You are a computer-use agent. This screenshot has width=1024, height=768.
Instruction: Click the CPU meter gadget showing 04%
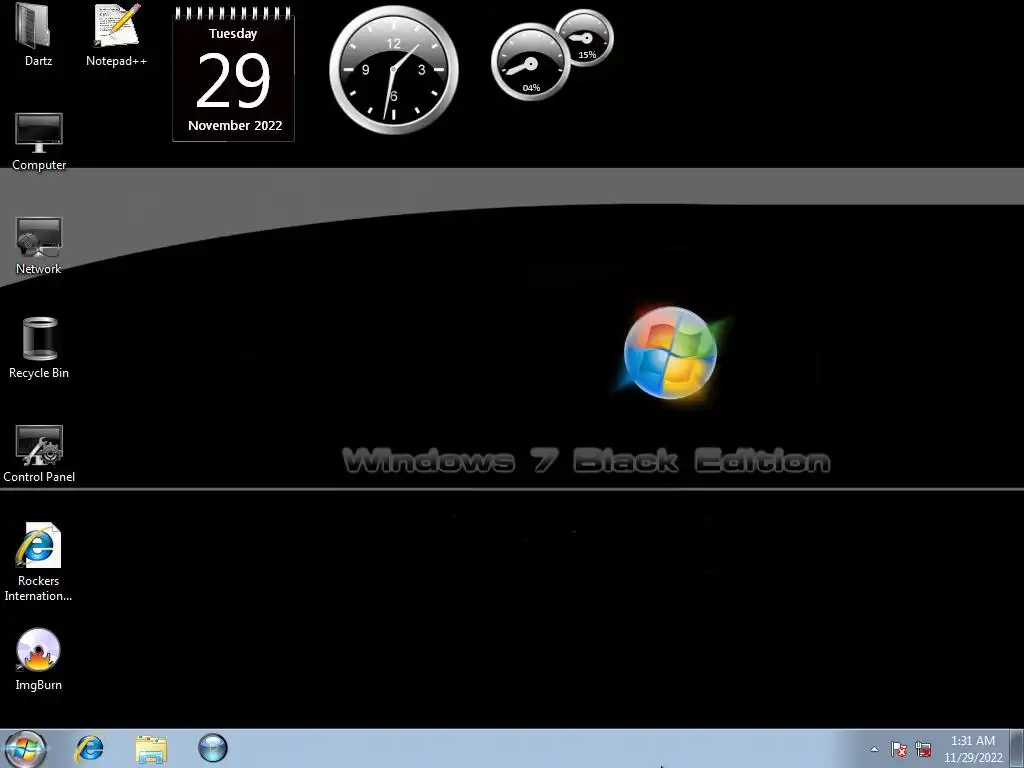click(x=530, y=63)
